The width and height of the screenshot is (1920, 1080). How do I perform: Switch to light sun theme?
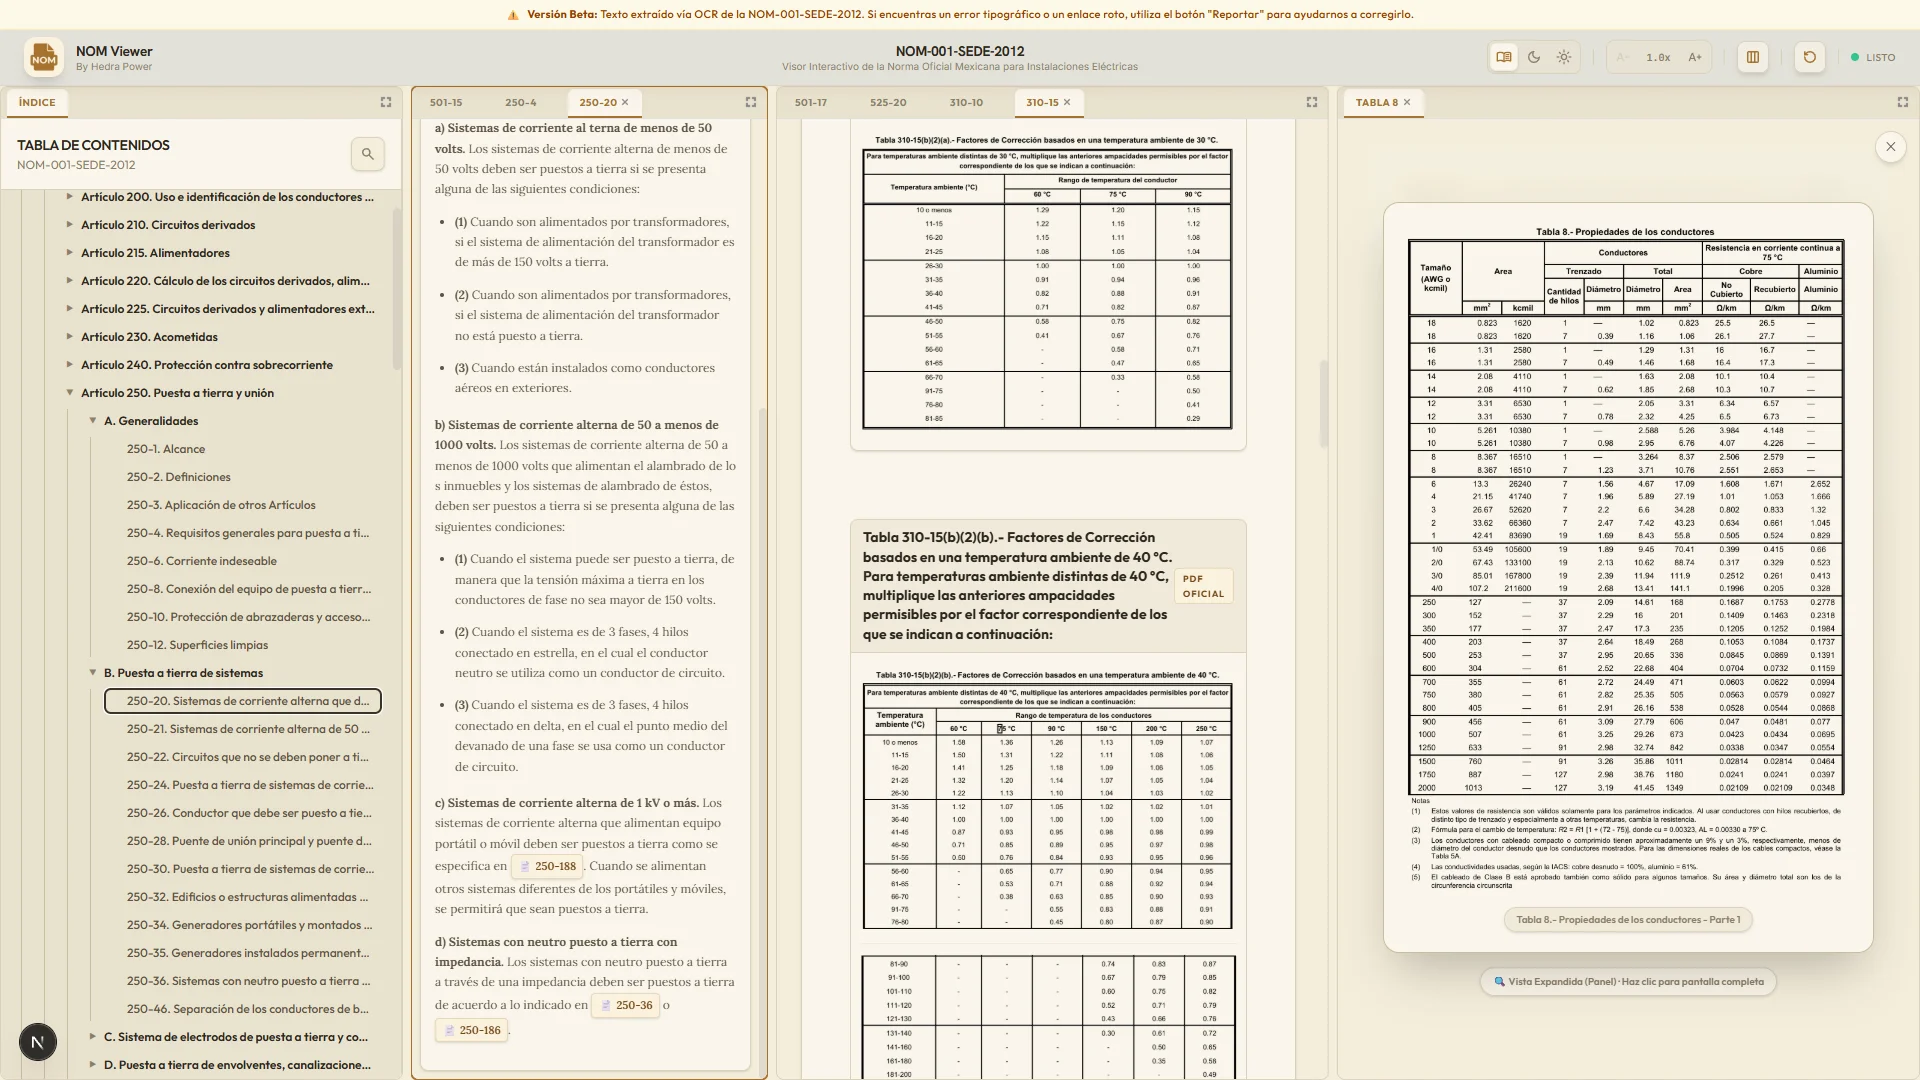tap(1564, 57)
